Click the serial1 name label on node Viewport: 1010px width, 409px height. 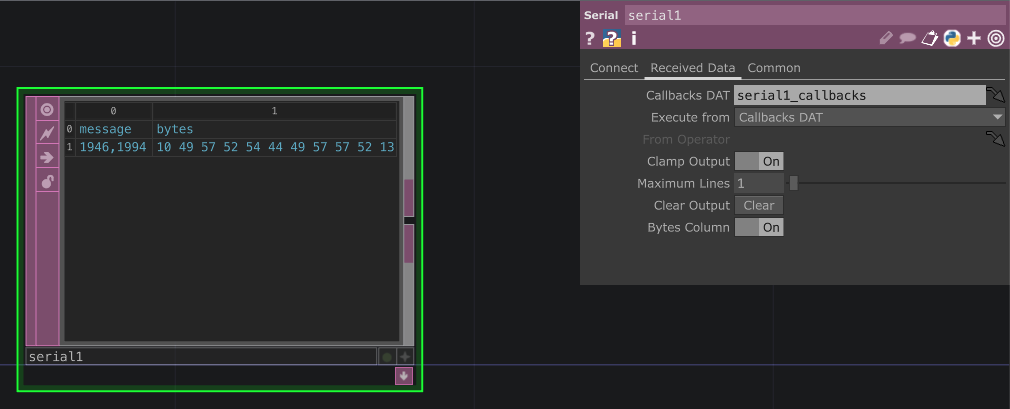tap(200, 356)
